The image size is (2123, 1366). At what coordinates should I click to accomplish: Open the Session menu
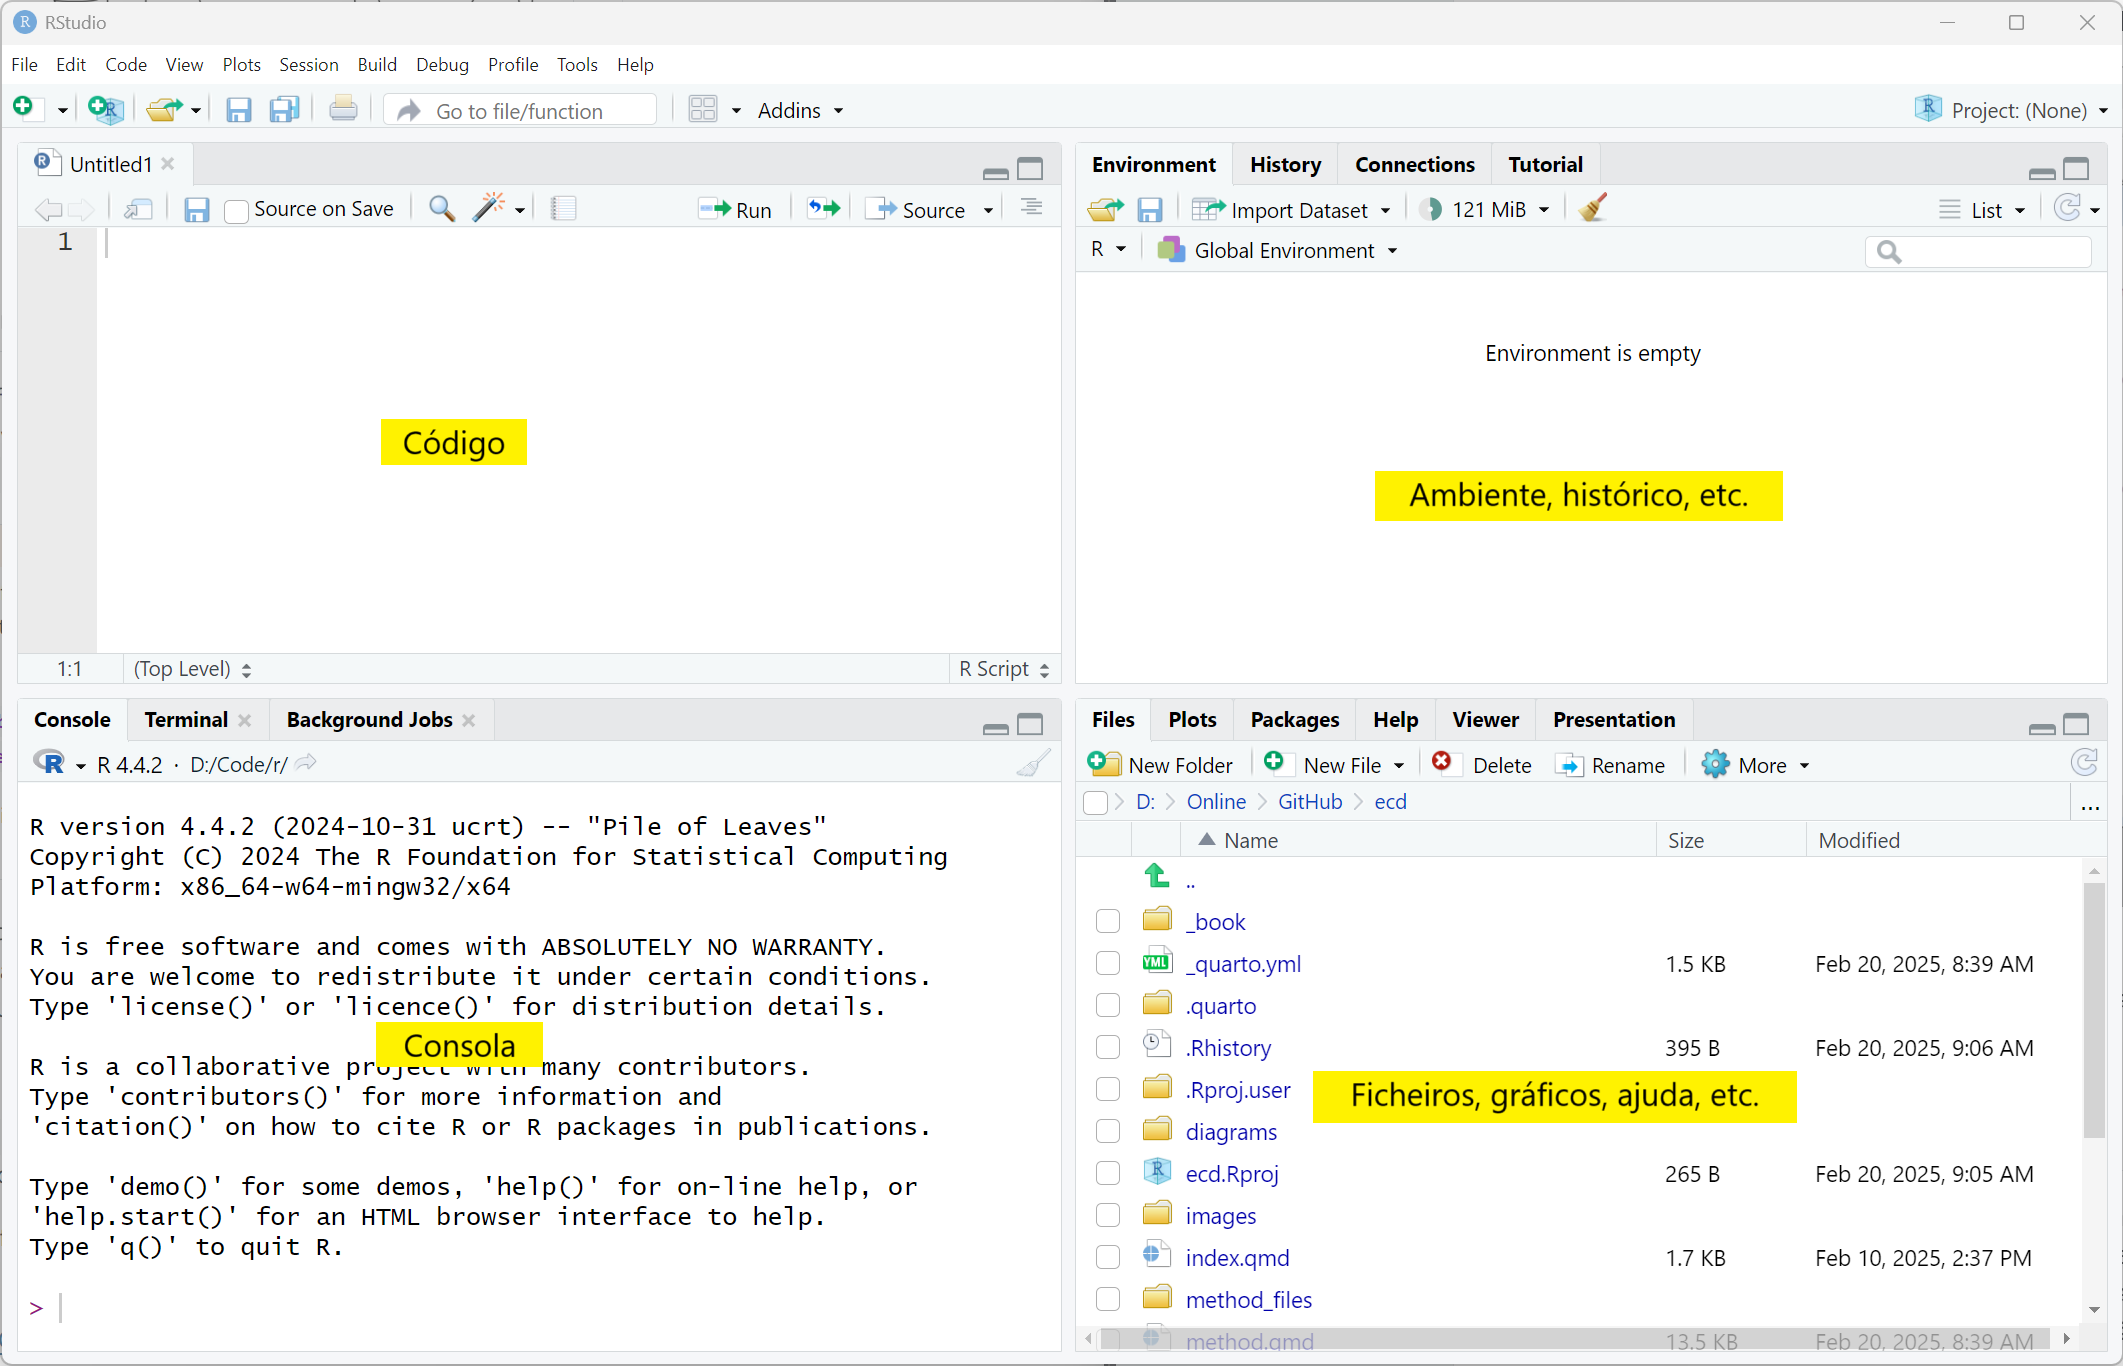pyautogui.click(x=308, y=64)
